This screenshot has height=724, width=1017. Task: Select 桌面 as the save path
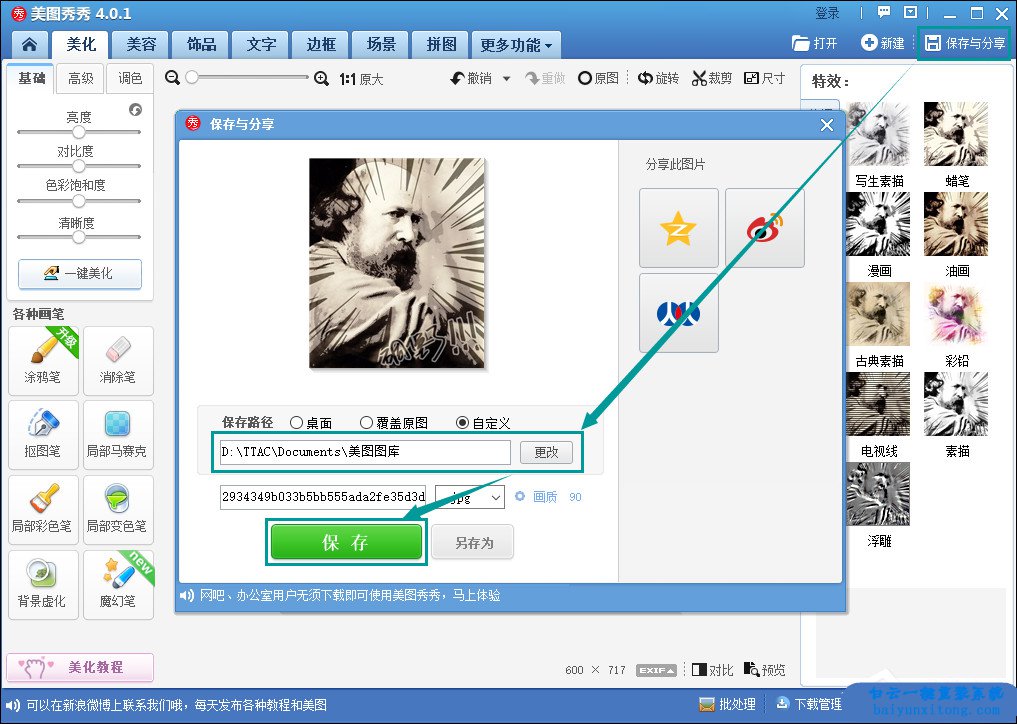click(x=297, y=423)
